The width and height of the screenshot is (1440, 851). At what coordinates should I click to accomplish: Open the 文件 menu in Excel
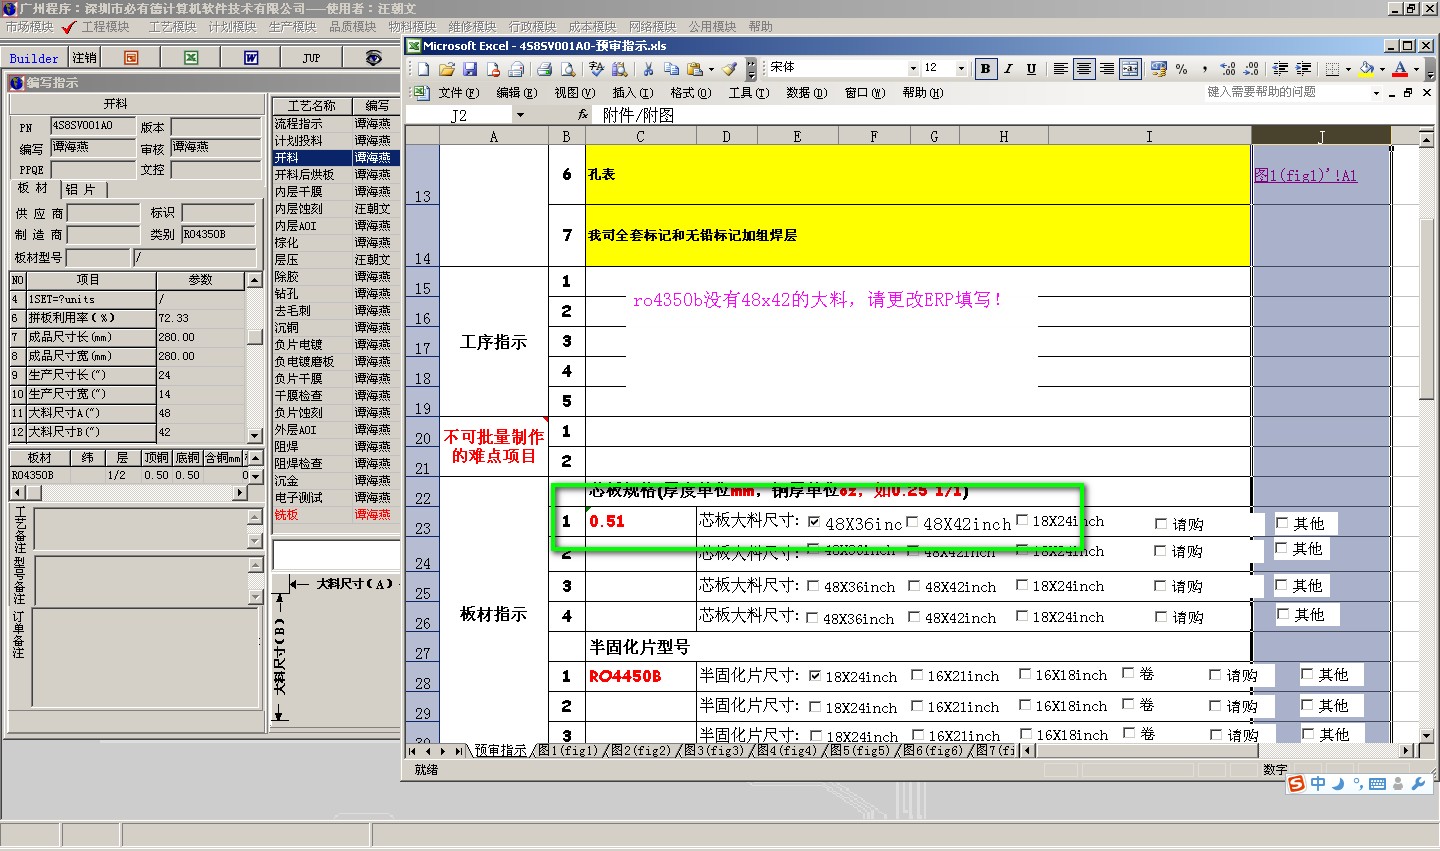coord(458,93)
